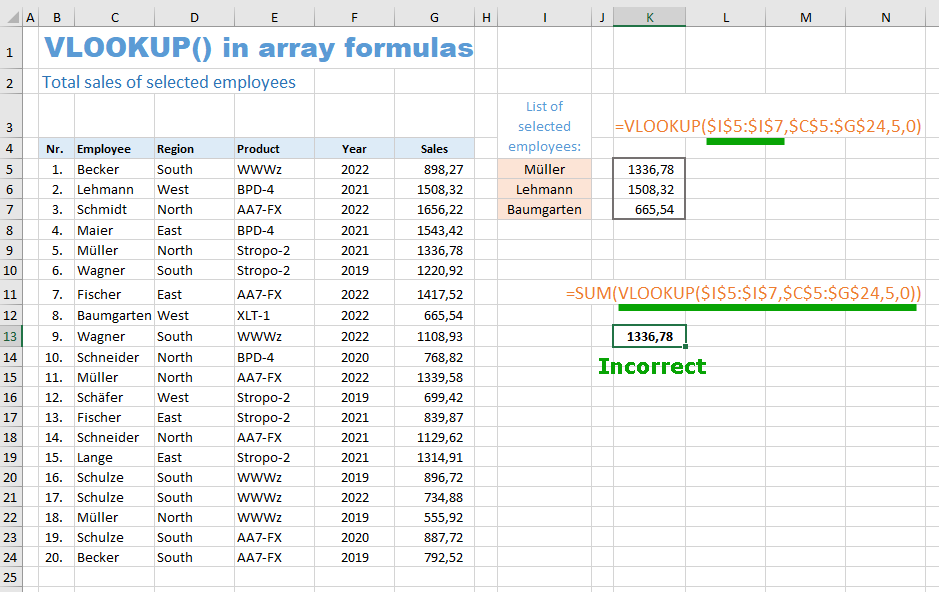Select row 25 header
The image size is (939, 592).
pyautogui.click(x=10, y=578)
